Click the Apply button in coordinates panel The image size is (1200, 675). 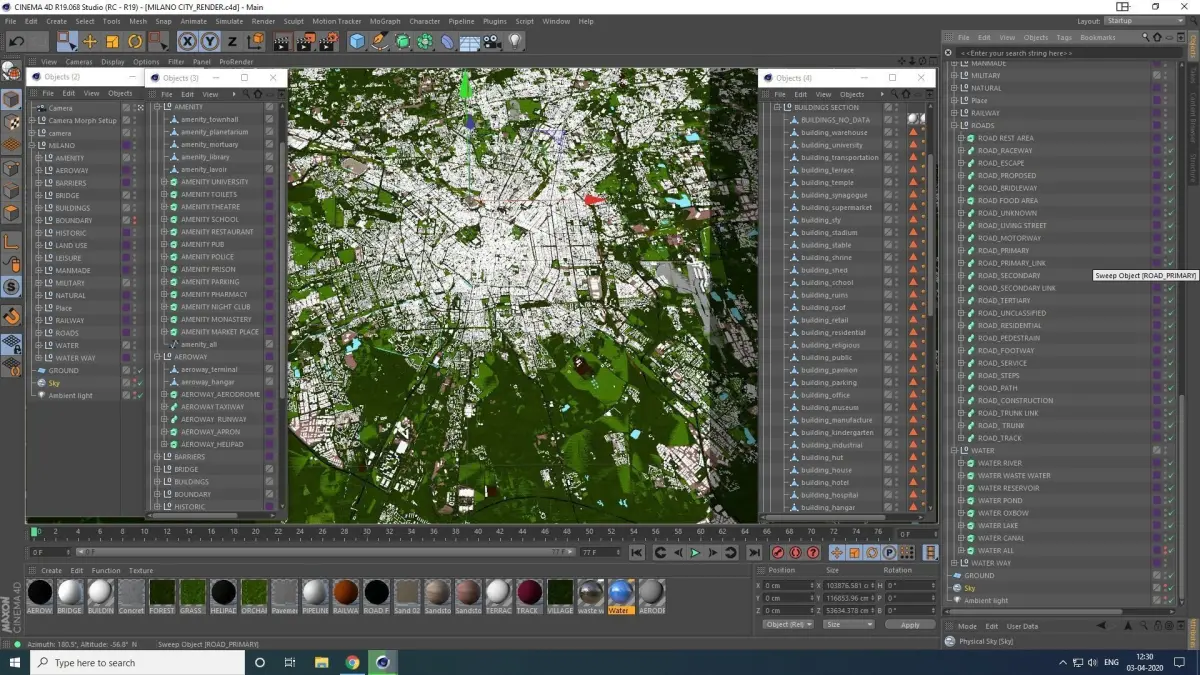pos(910,624)
